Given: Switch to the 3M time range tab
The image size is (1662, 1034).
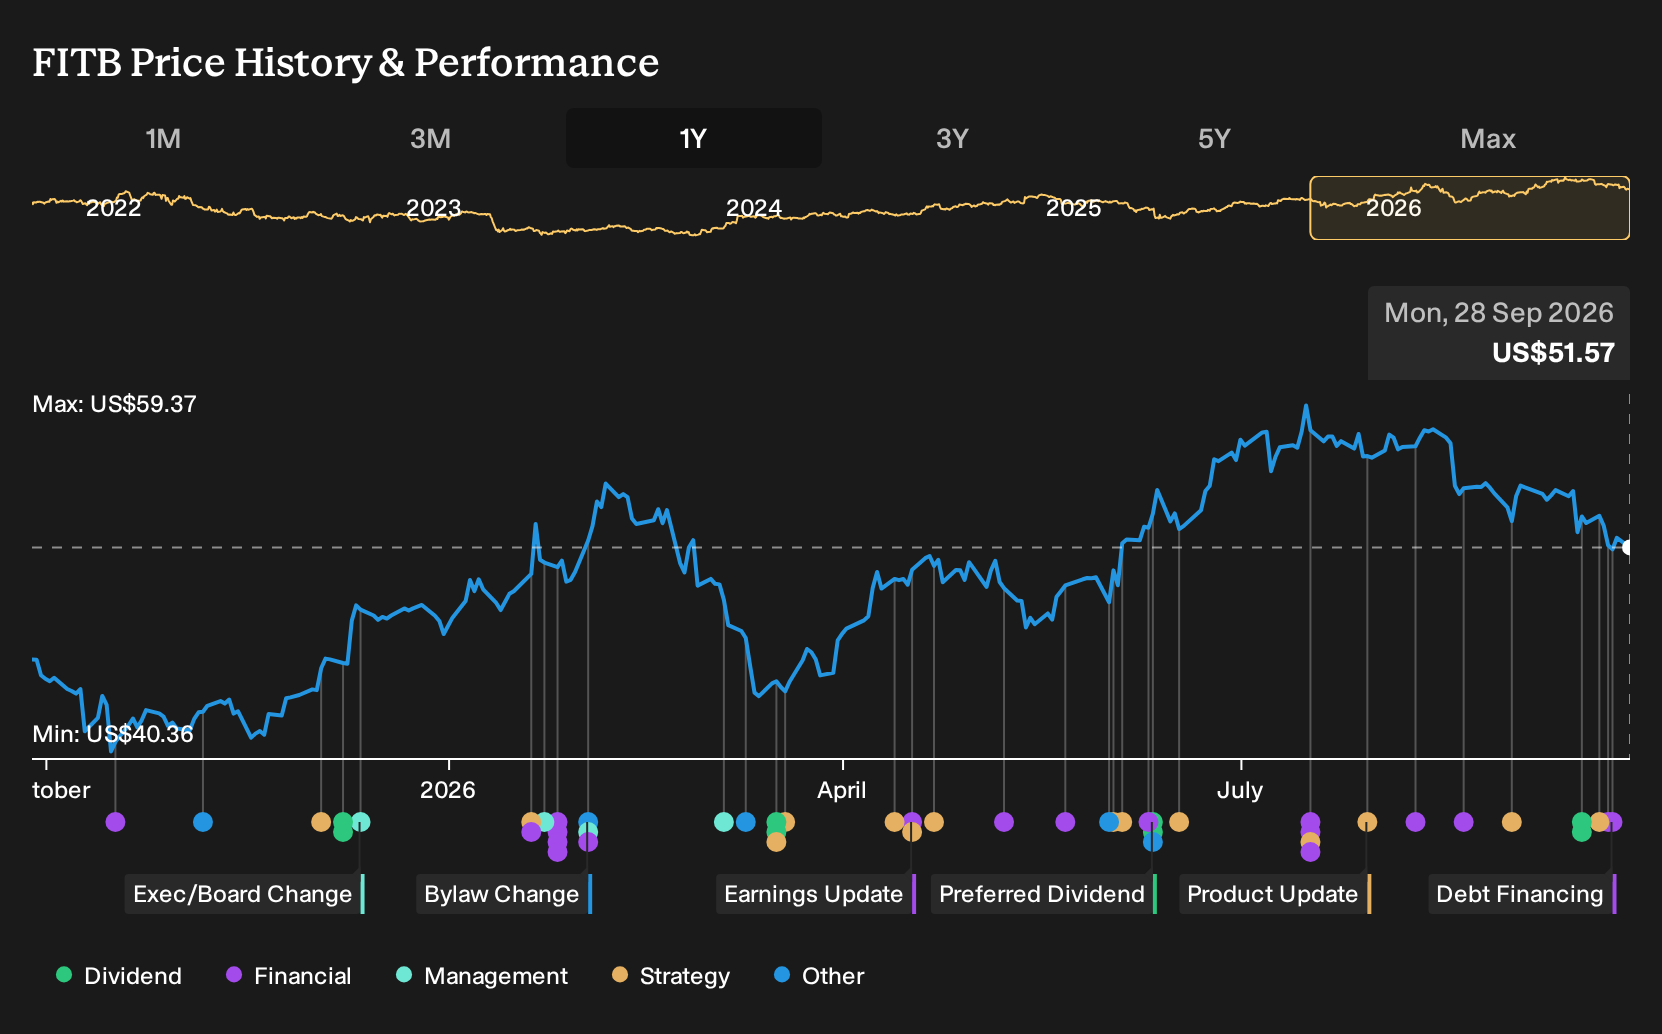Looking at the screenshot, I should (x=430, y=138).
